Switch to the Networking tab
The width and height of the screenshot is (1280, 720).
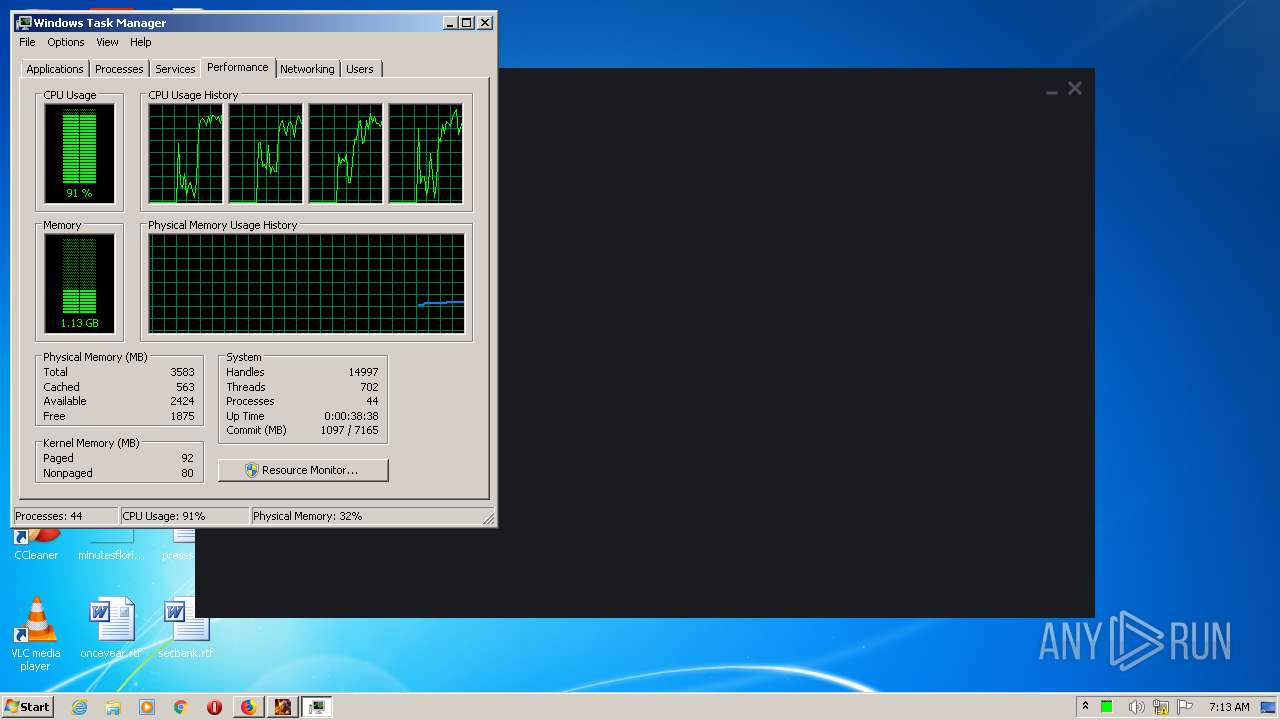click(x=307, y=69)
